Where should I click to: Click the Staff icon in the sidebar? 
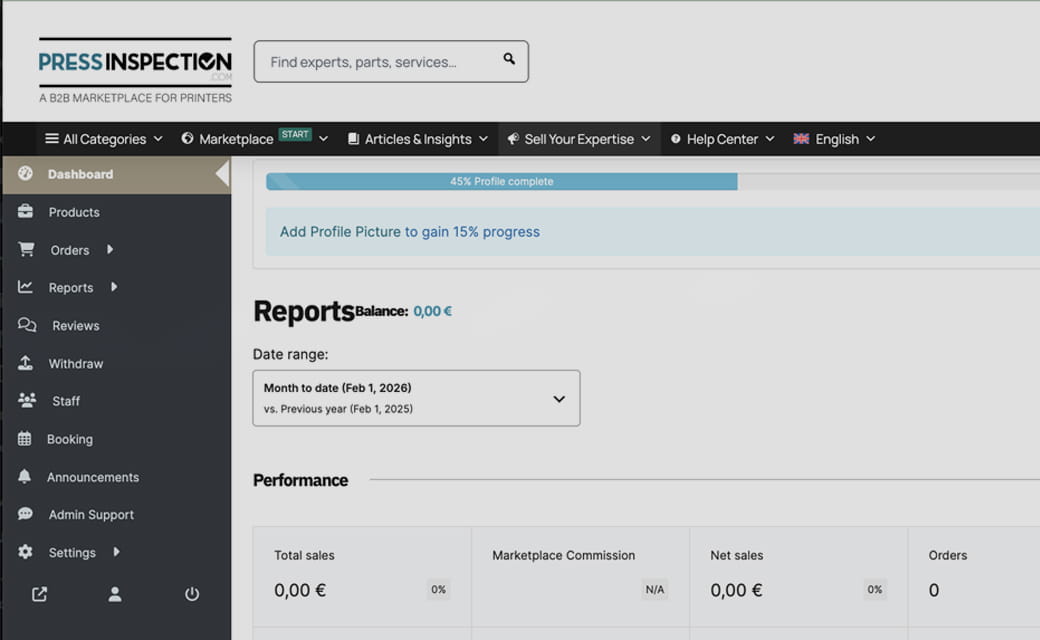click(26, 401)
